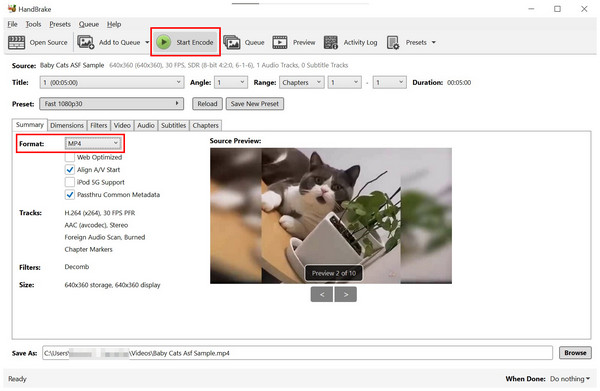This screenshot has height=391, width=600.
Task: Click the Reload preset button
Action: (207, 104)
